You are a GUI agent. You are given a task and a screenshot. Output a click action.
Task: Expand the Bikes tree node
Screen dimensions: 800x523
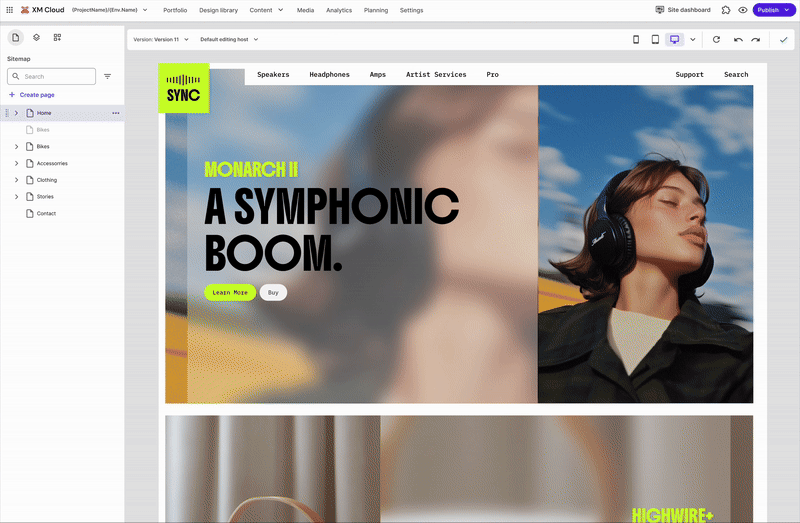click(x=16, y=146)
